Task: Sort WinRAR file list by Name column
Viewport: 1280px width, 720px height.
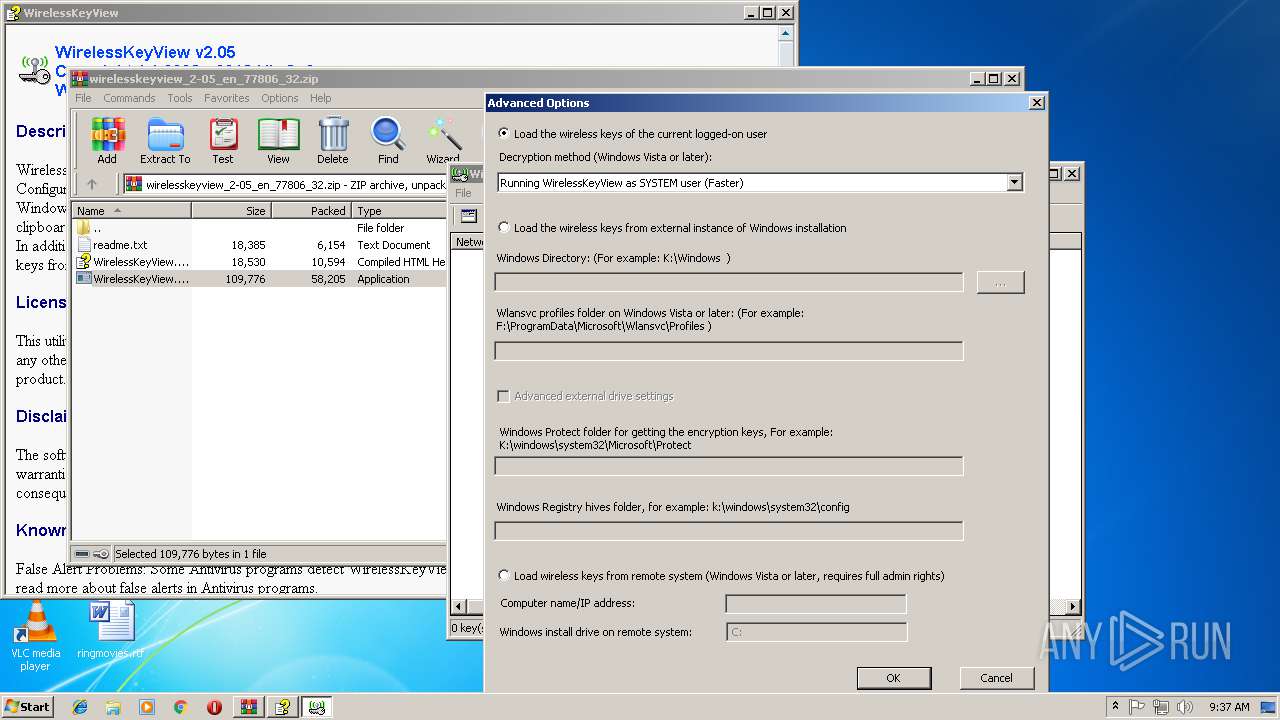Action: click(x=131, y=211)
